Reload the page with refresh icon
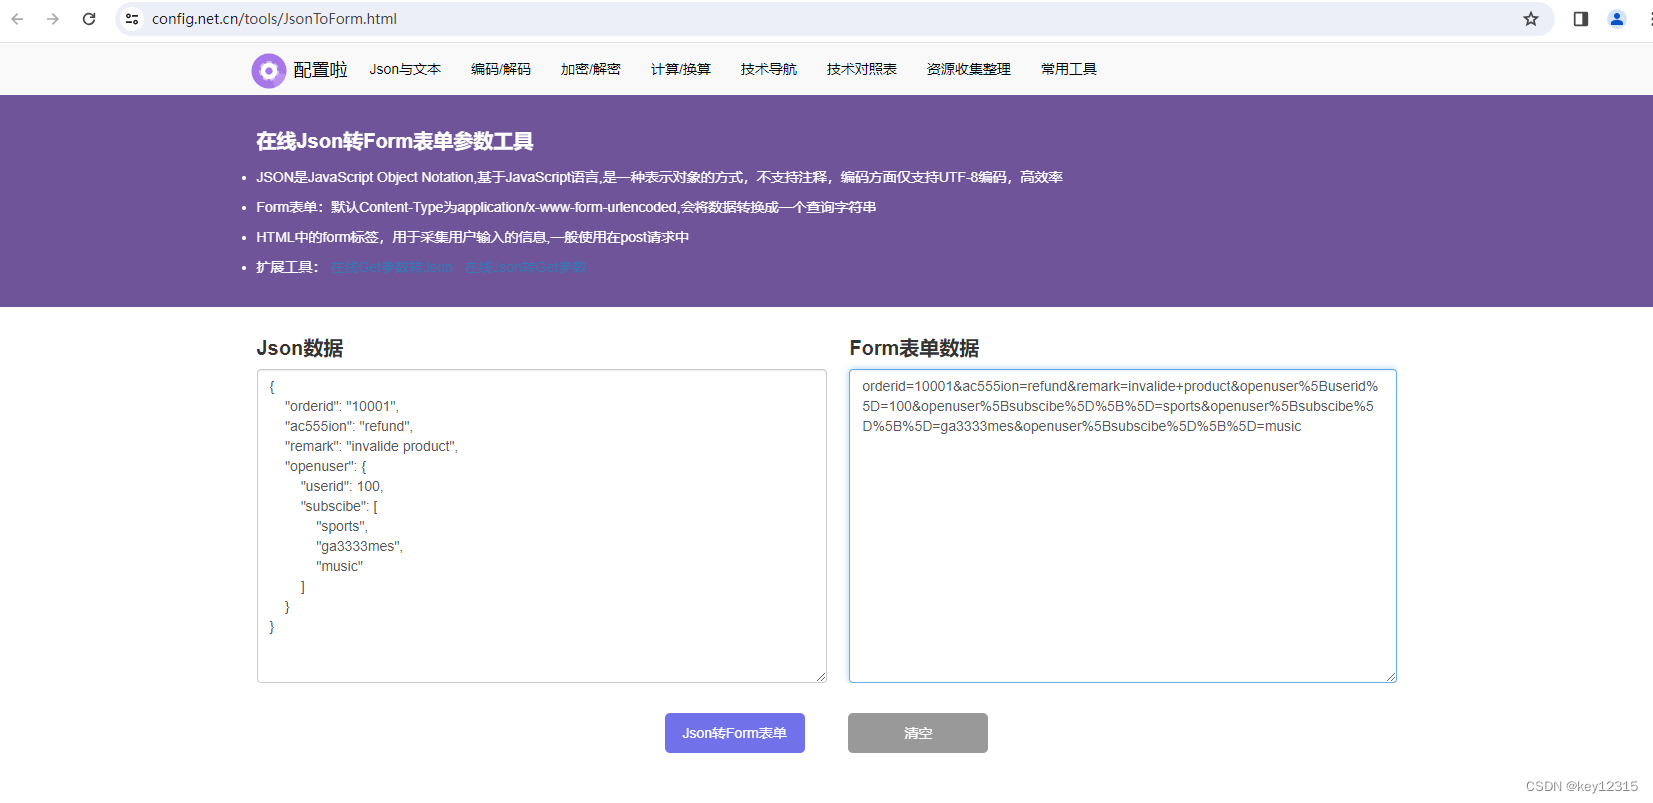1653x803 pixels. (x=89, y=19)
